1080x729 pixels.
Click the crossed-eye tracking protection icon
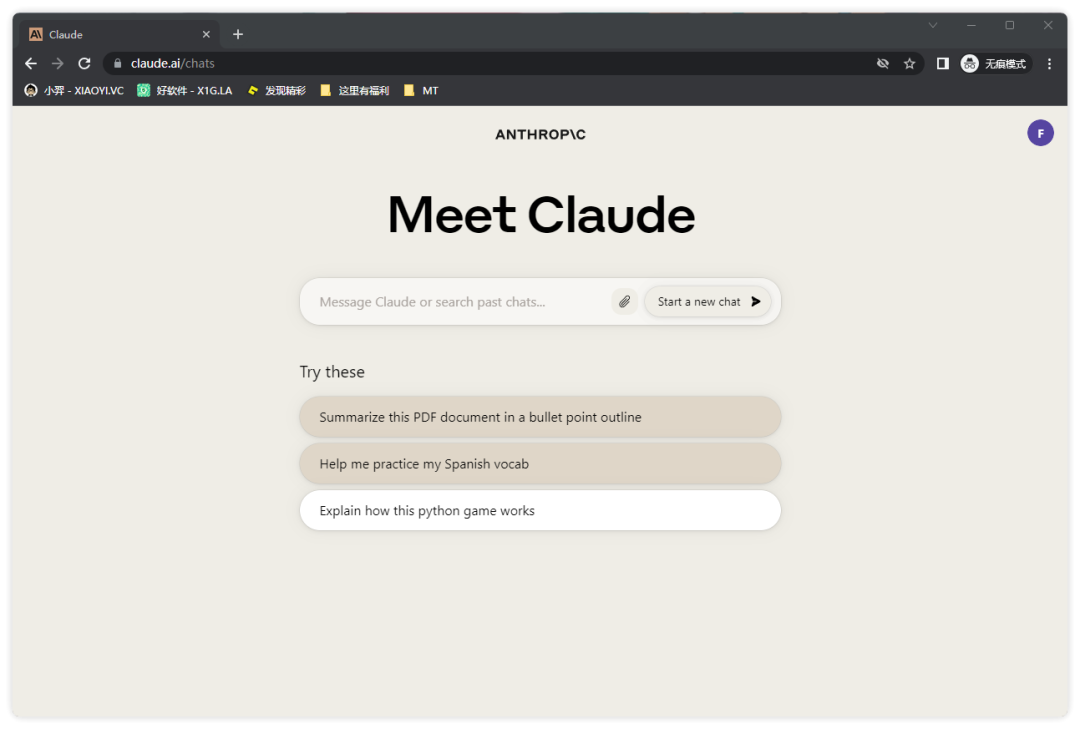(x=882, y=63)
